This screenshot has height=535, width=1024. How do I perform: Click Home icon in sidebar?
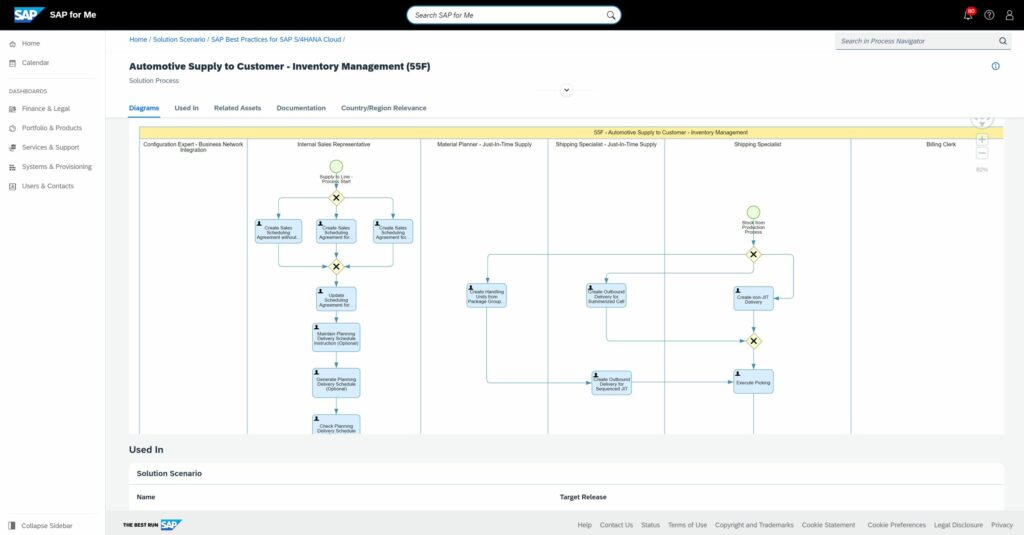[x=12, y=44]
